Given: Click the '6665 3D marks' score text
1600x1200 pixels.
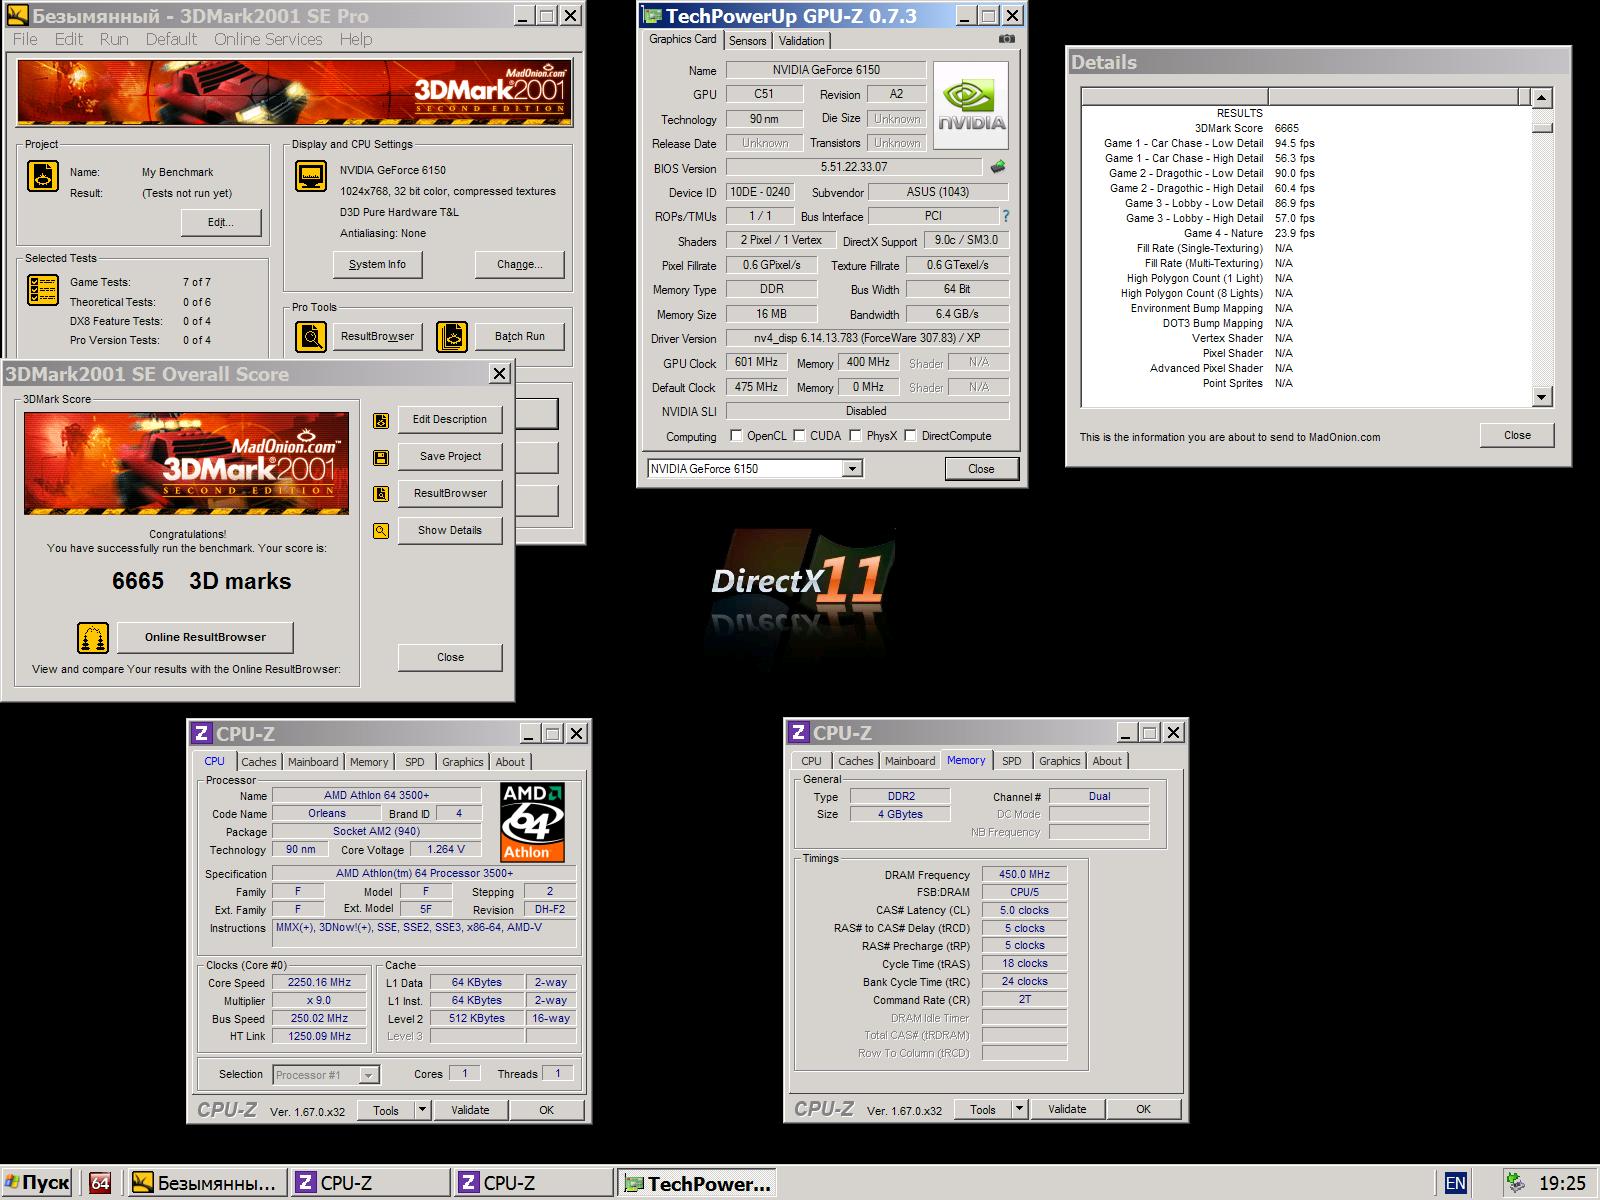Looking at the screenshot, I should click(x=201, y=581).
